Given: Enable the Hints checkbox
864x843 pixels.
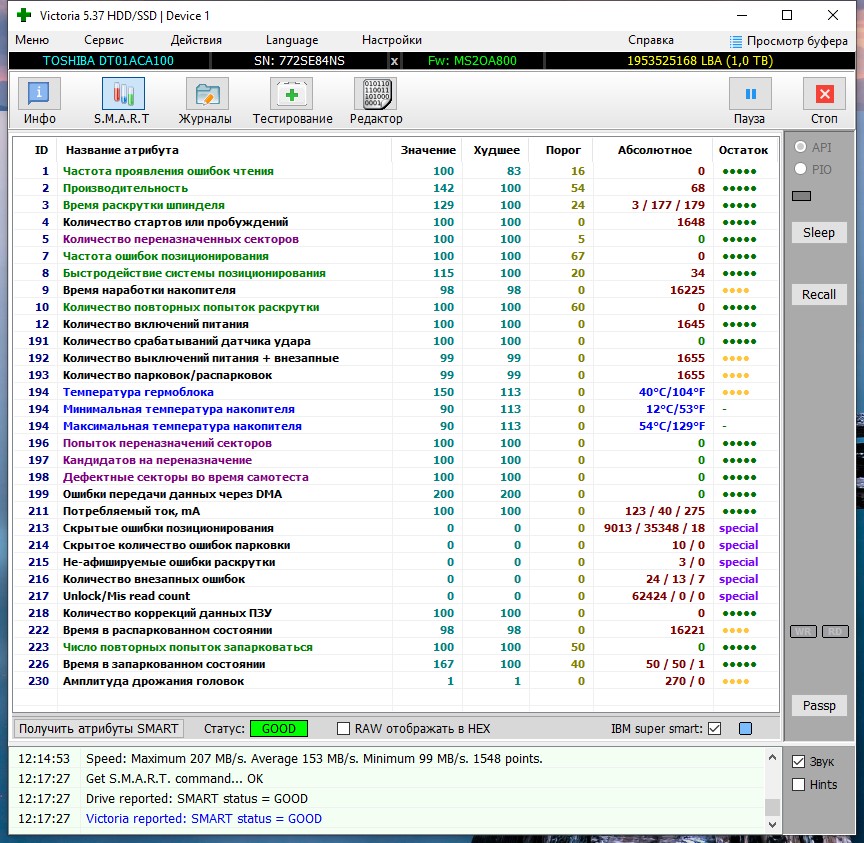Looking at the screenshot, I should tap(798, 785).
